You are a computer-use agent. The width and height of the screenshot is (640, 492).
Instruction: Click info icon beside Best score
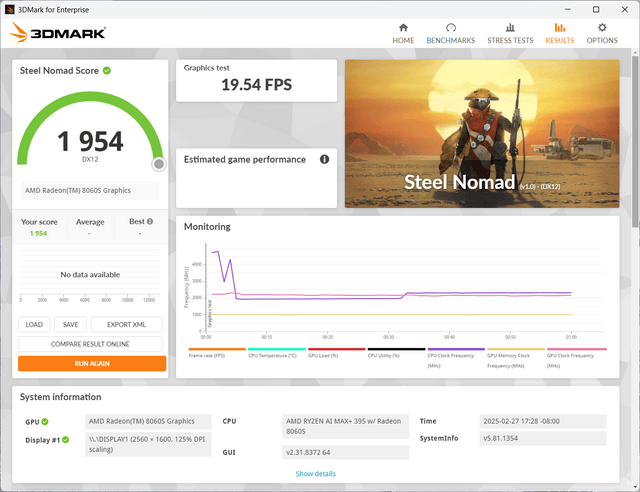(150, 221)
